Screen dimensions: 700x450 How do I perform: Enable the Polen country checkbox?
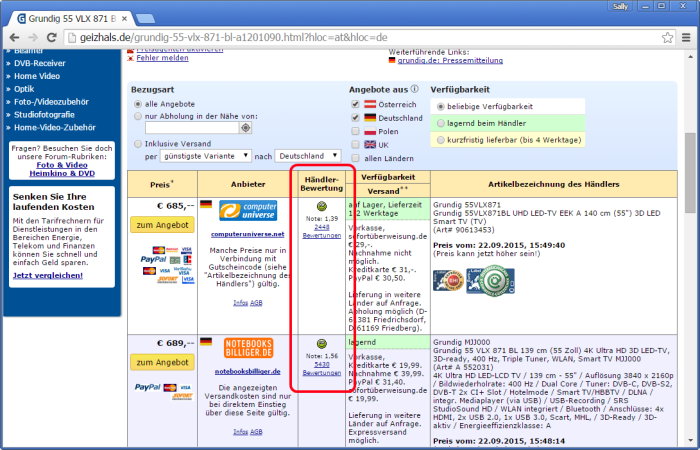coord(355,131)
